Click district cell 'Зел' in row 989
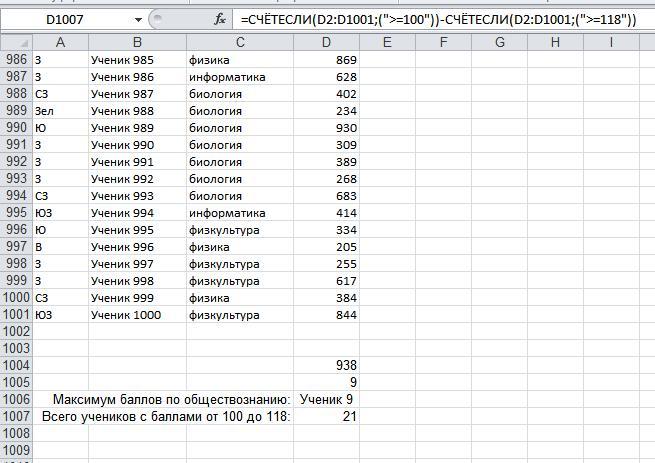 pyautogui.click(x=61, y=111)
